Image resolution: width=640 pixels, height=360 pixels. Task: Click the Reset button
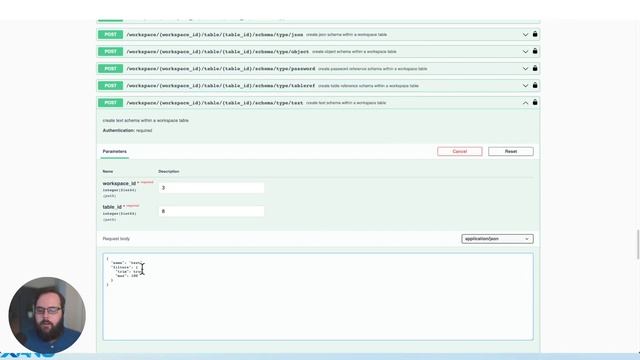click(511, 151)
